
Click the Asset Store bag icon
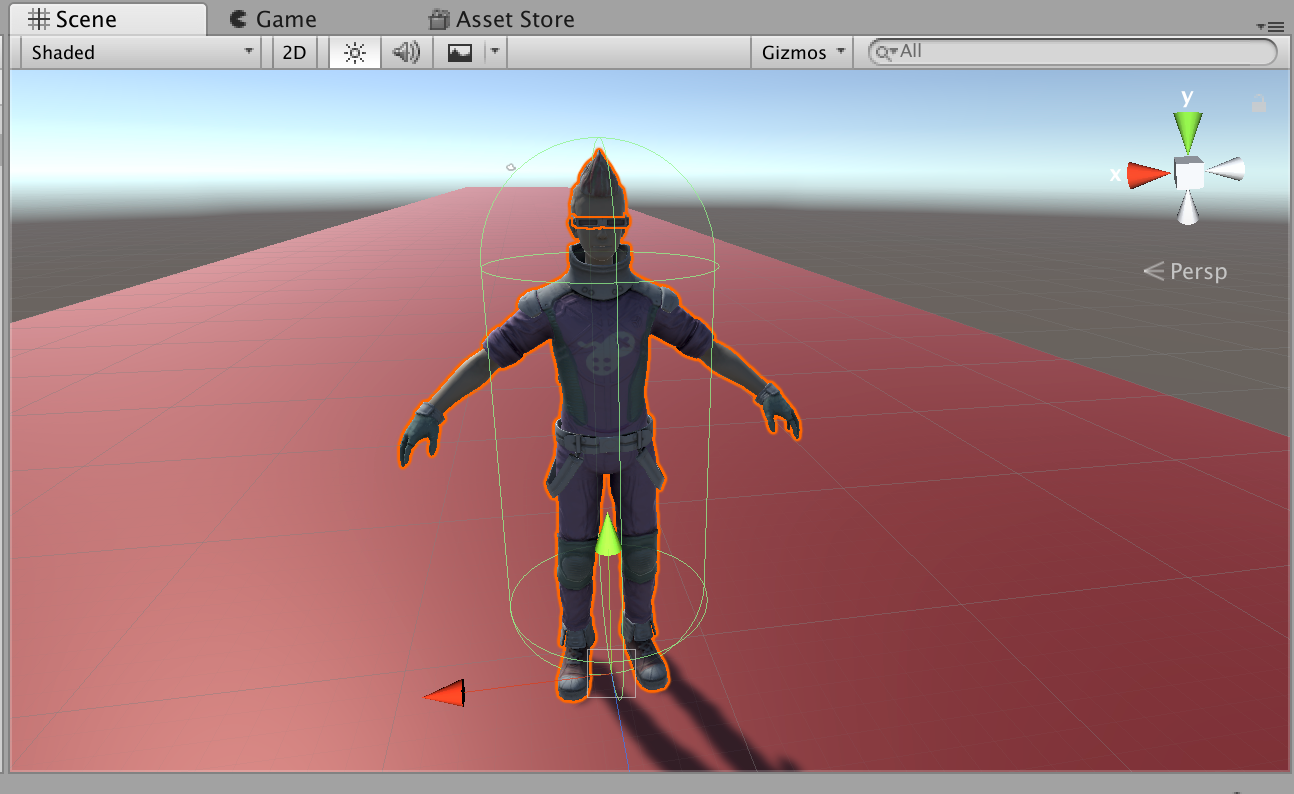click(439, 19)
